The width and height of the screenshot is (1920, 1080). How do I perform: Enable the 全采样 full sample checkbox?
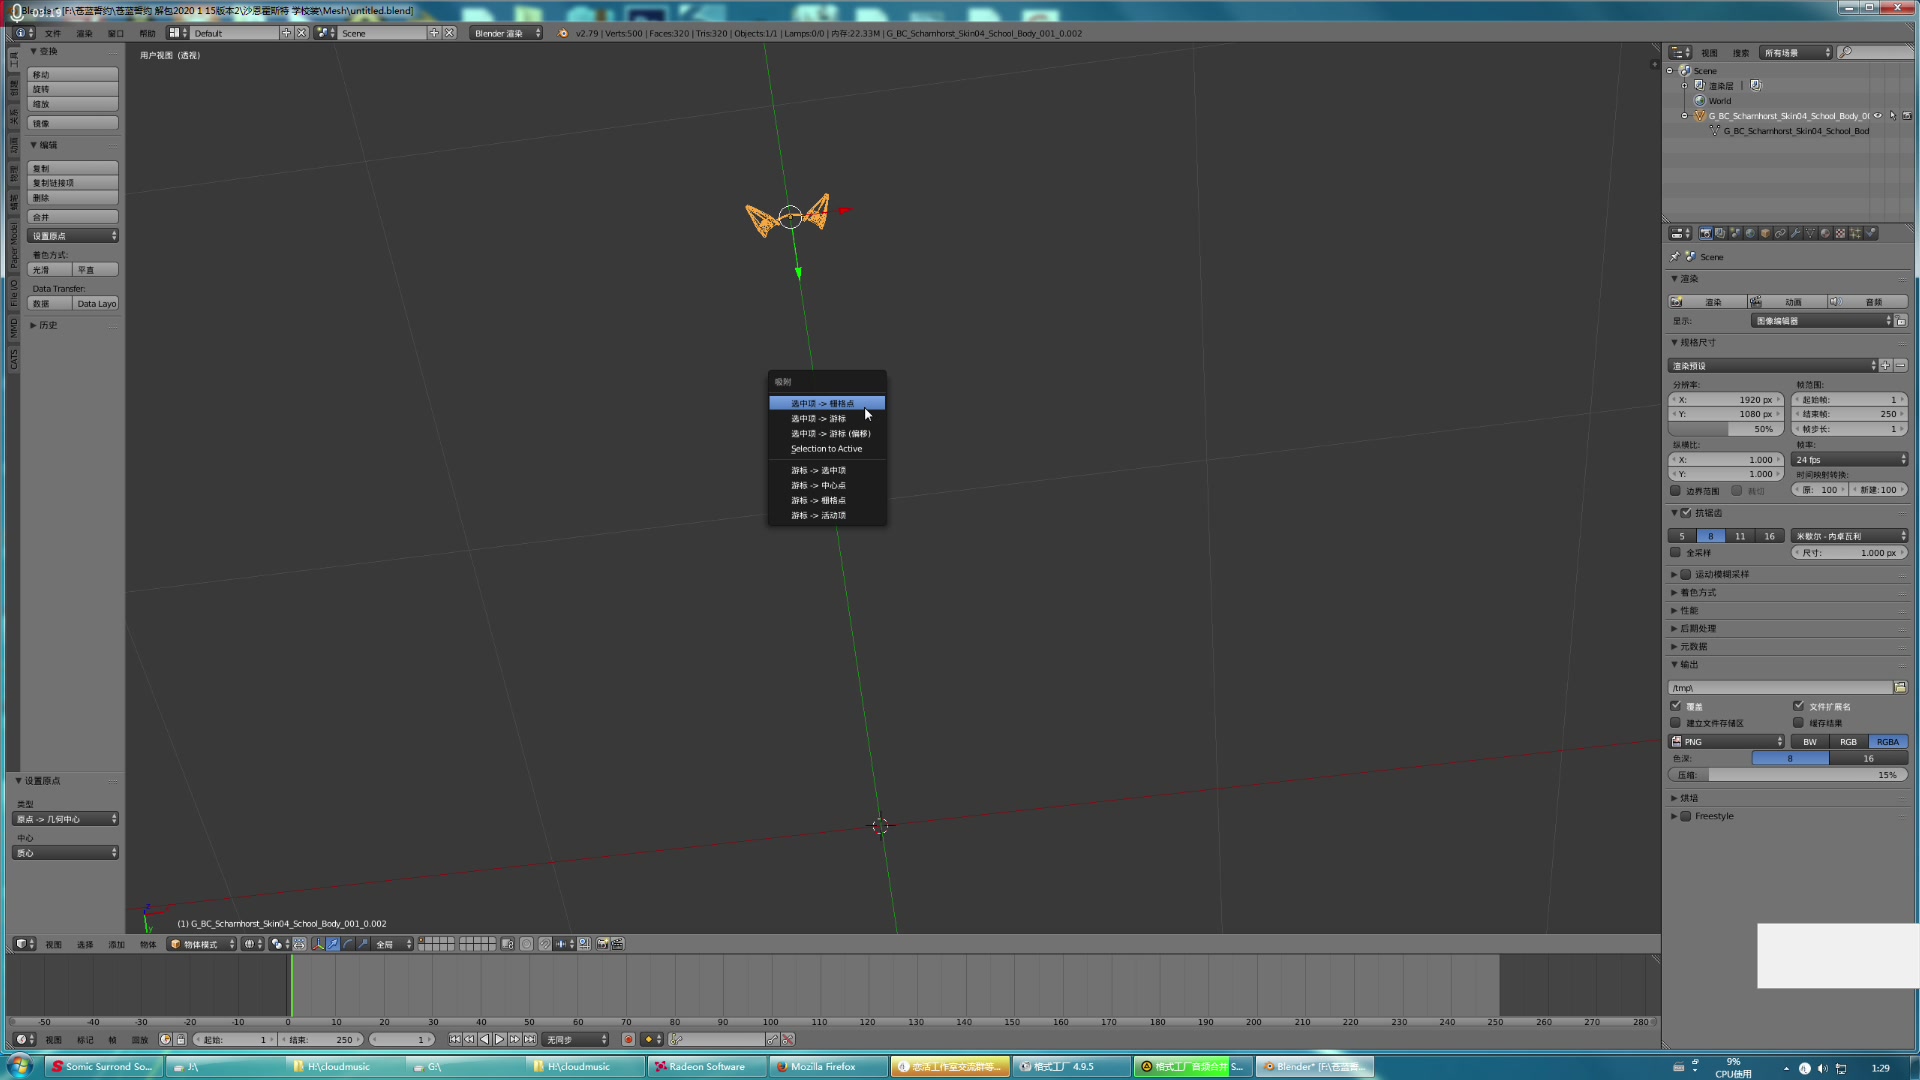click(x=1676, y=552)
